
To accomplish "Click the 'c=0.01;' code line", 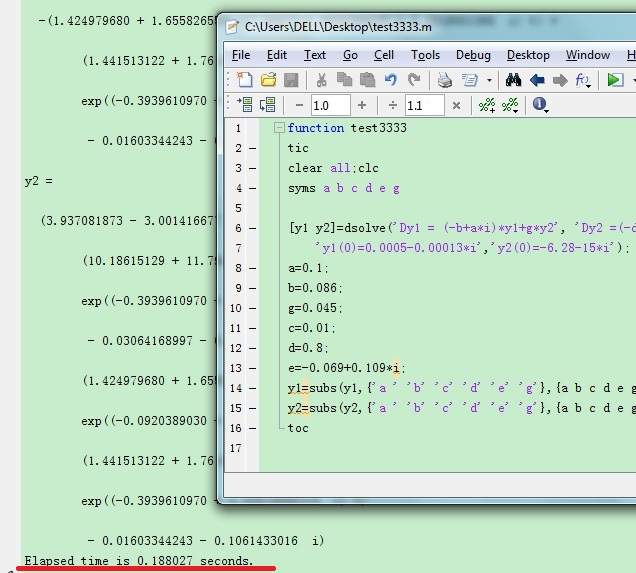I will (312, 328).
